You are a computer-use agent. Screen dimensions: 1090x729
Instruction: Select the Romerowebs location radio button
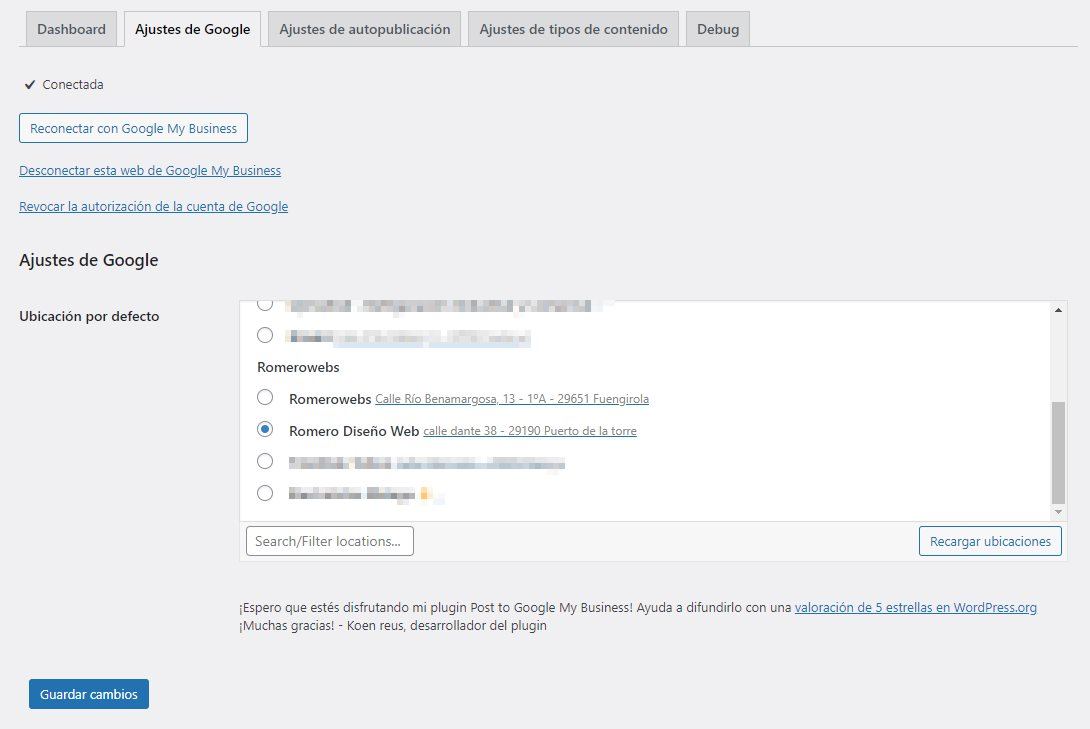(x=265, y=398)
